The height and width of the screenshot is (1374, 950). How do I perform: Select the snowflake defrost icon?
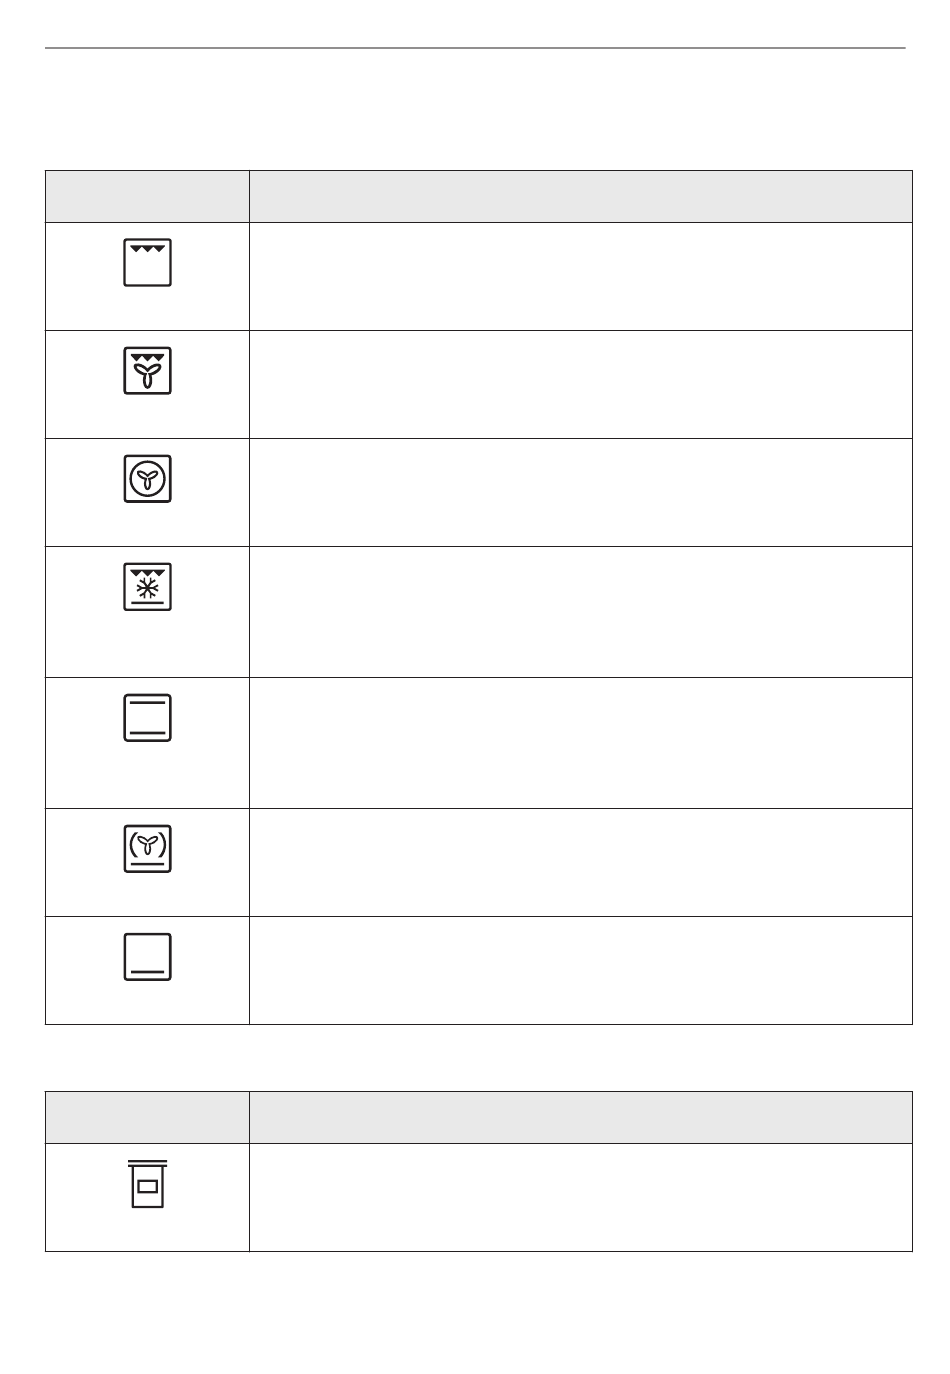(x=148, y=586)
